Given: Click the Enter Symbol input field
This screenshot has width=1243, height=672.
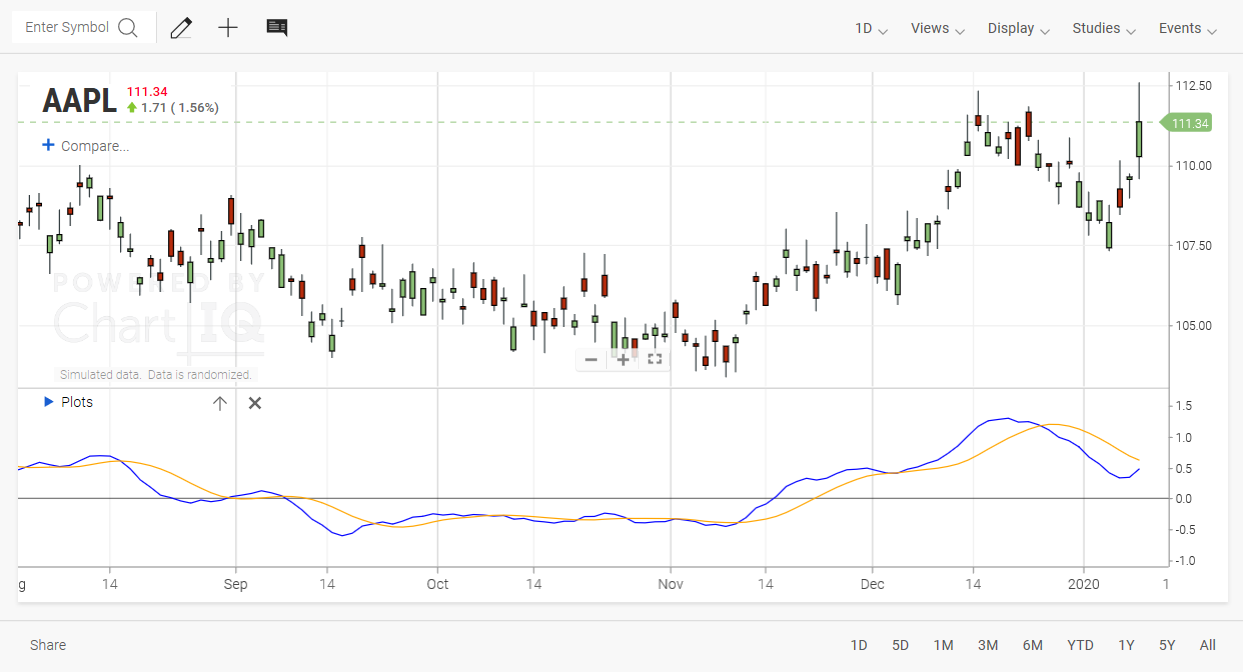Looking at the screenshot, I should (x=67, y=28).
